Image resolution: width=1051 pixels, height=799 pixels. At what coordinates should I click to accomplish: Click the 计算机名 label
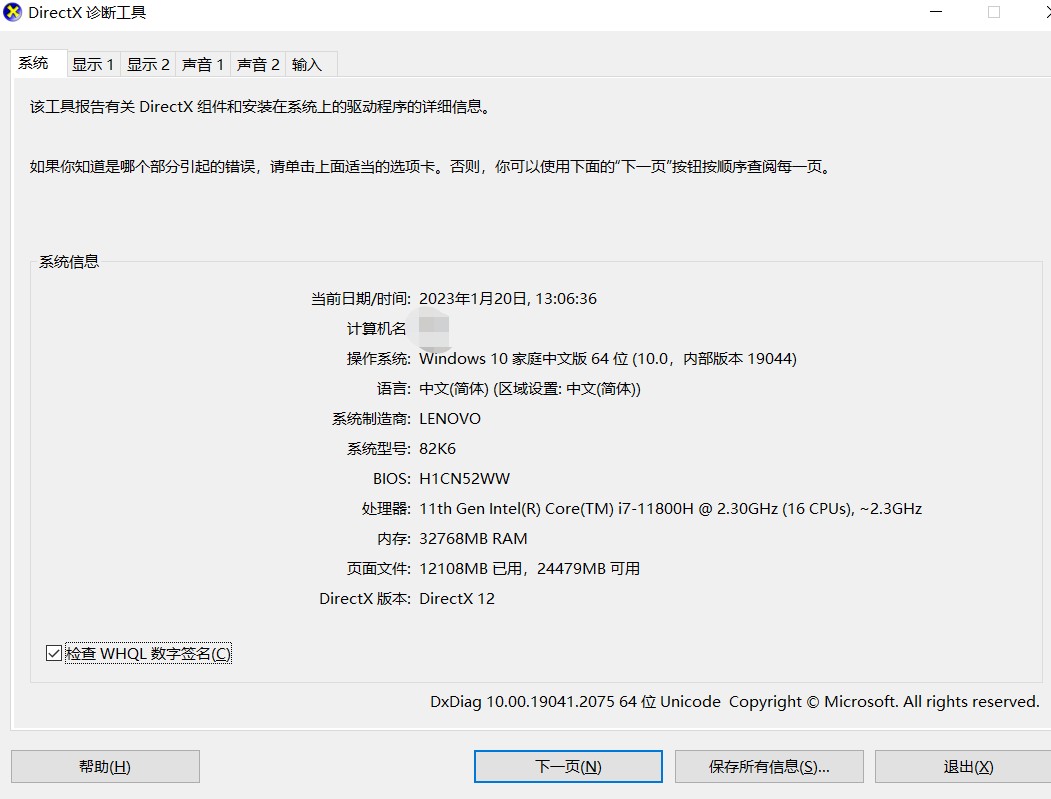coord(377,328)
